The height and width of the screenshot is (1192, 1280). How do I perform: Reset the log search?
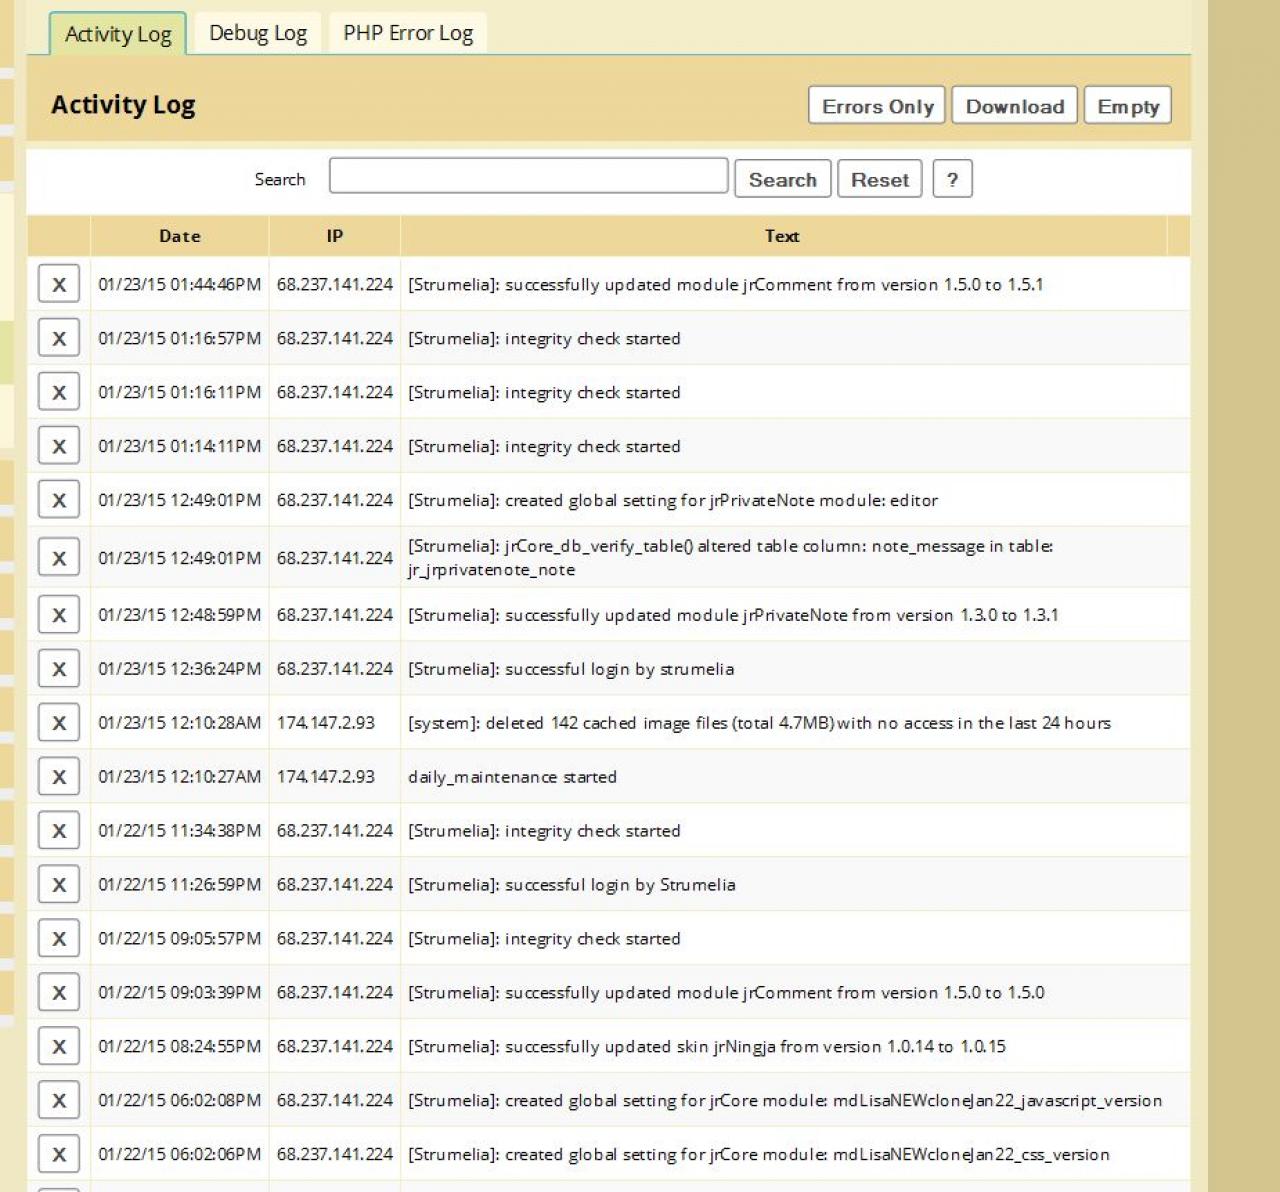click(x=879, y=180)
